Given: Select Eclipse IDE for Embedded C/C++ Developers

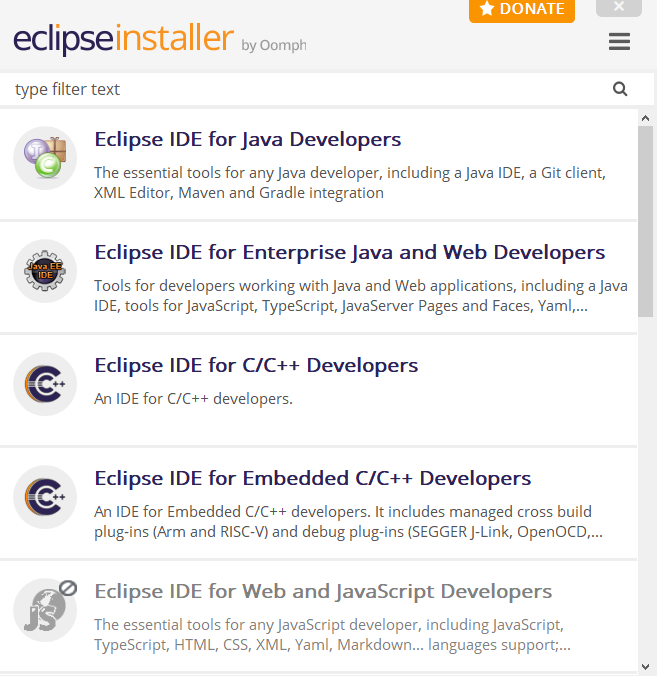Looking at the screenshot, I should (x=319, y=504).
